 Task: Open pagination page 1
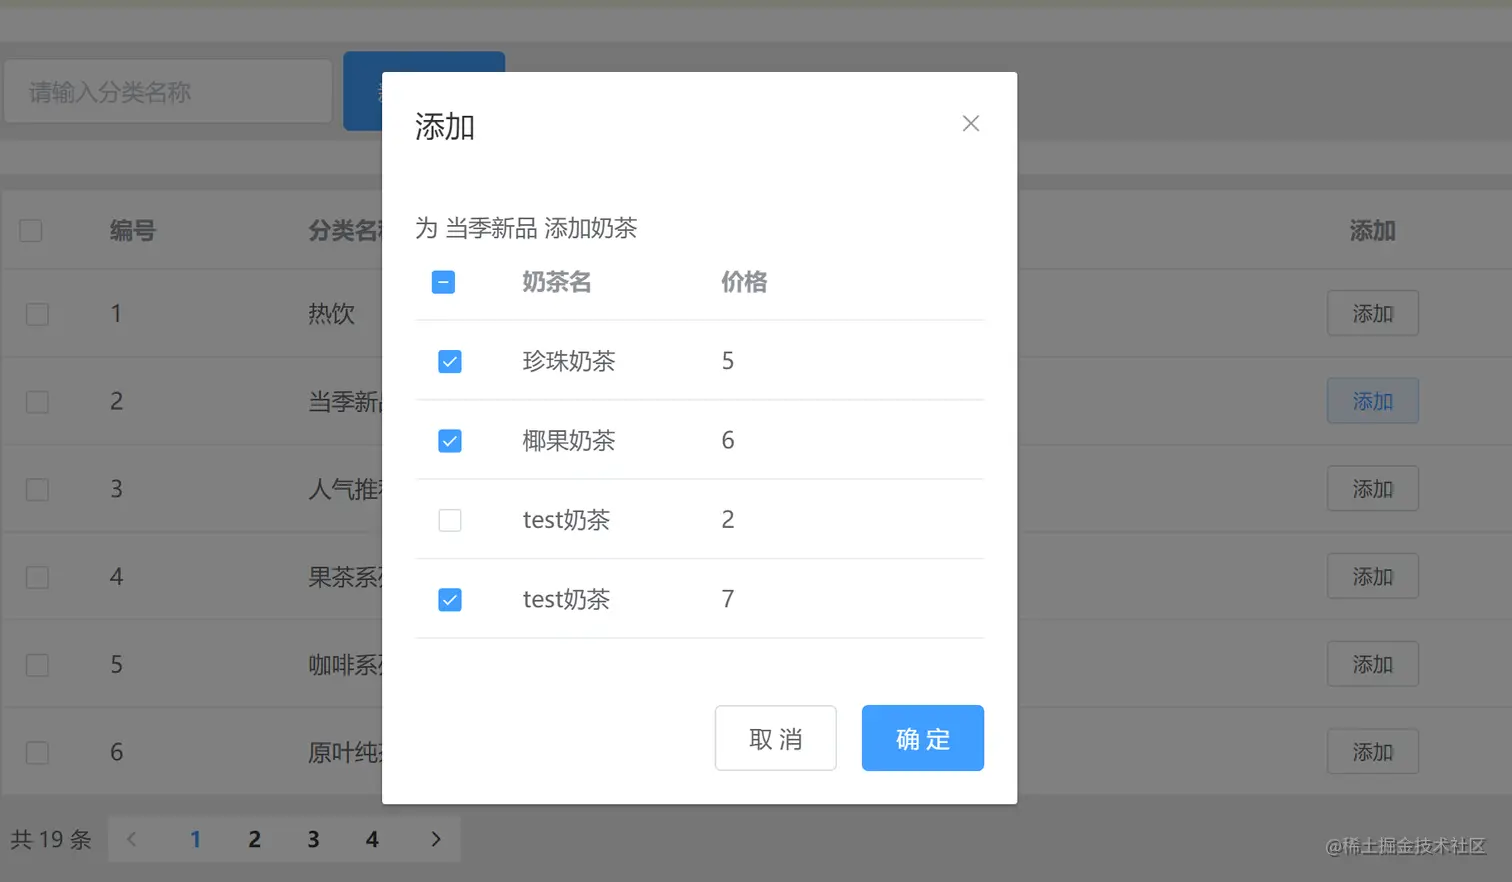coord(195,839)
